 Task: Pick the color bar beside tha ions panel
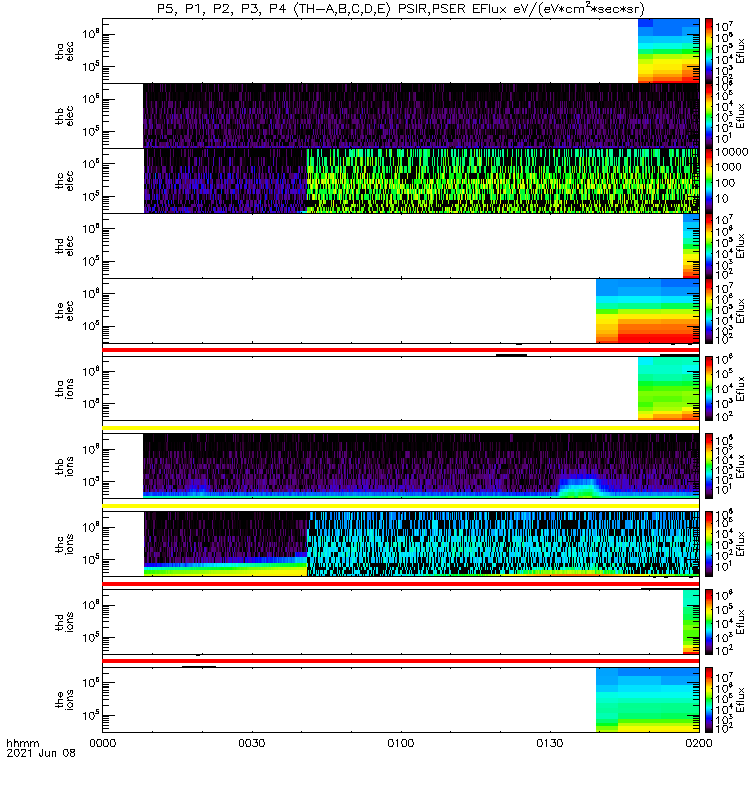709,388
